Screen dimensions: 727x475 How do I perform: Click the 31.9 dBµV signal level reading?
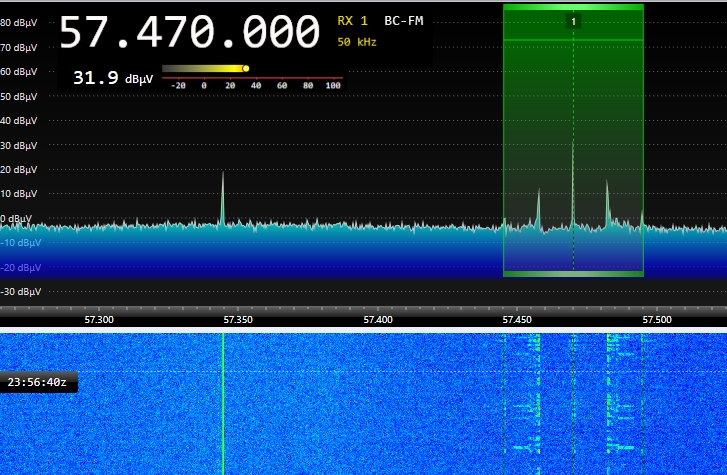click(x=113, y=77)
